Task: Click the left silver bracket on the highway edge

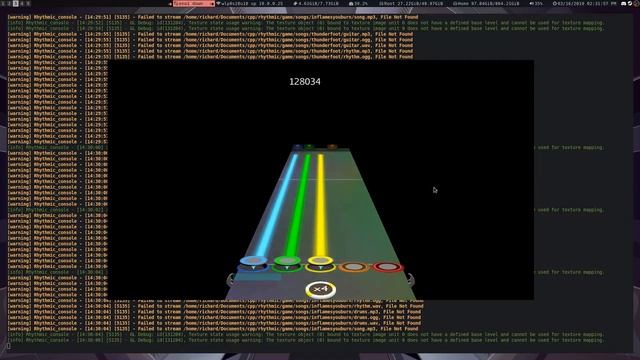Action: click(231, 280)
